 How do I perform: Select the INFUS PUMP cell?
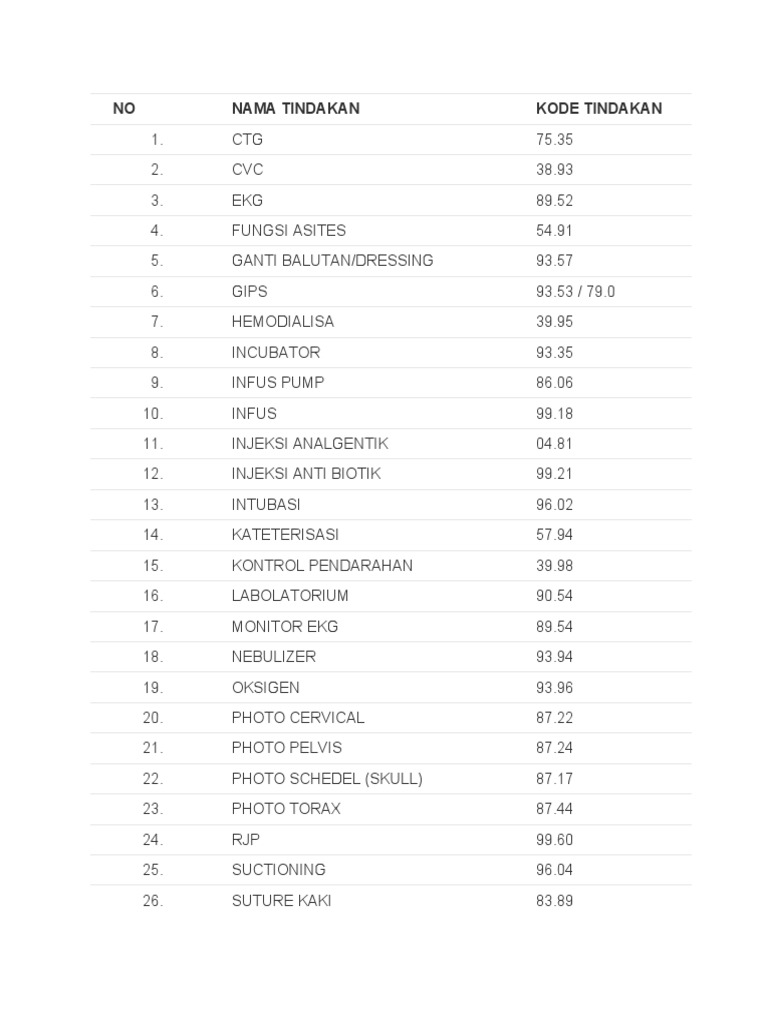coord(278,382)
